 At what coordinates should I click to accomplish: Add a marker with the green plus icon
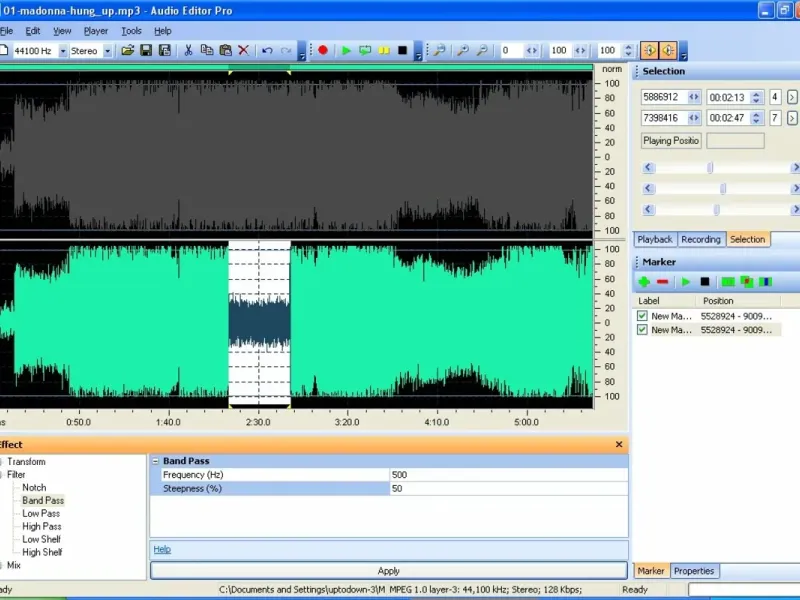click(x=644, y=282)
